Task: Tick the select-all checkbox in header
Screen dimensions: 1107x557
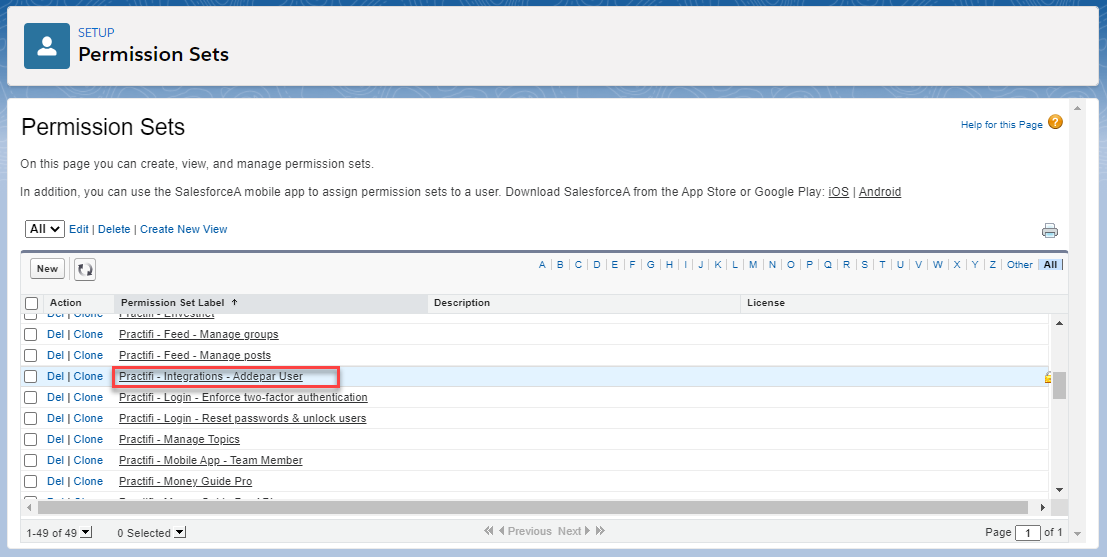Action: click(31, 304)
